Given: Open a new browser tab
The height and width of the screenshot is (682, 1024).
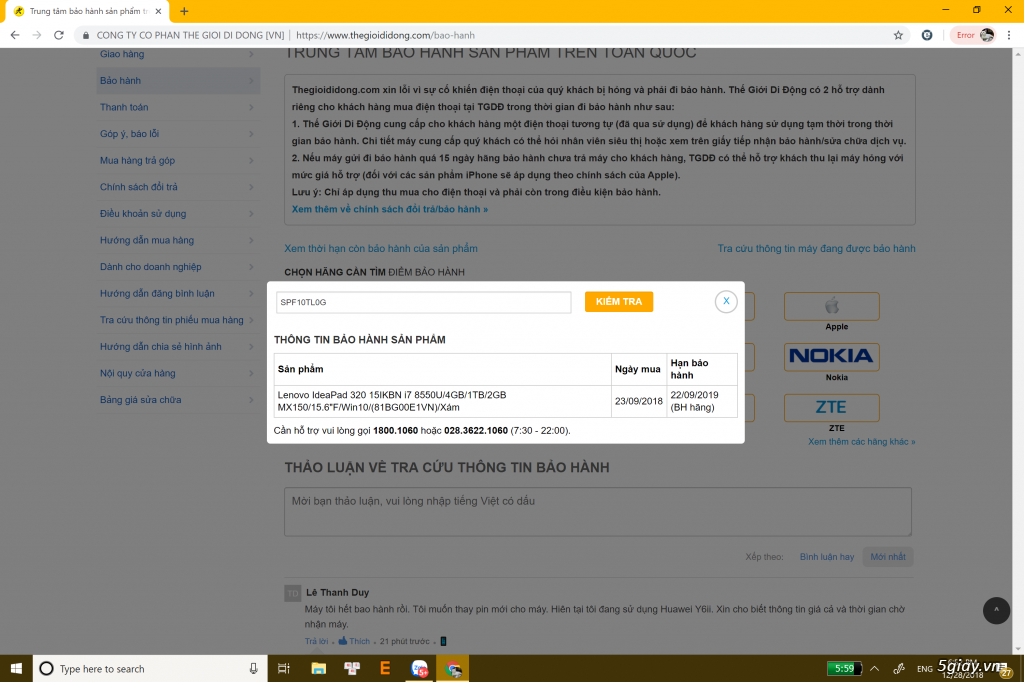Looking at the screenshot, I should [x=184, y=11].
